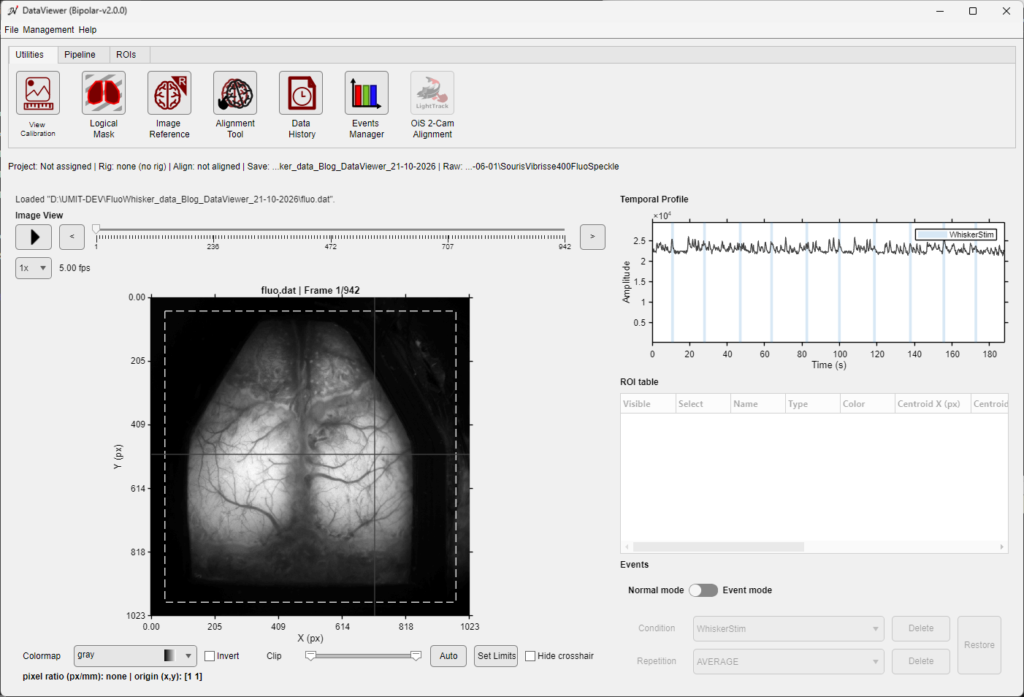This screenshot has width=1024, height=697.
Task: Click the Loaded fluo.dat path message
Action: tap(175, 199)
